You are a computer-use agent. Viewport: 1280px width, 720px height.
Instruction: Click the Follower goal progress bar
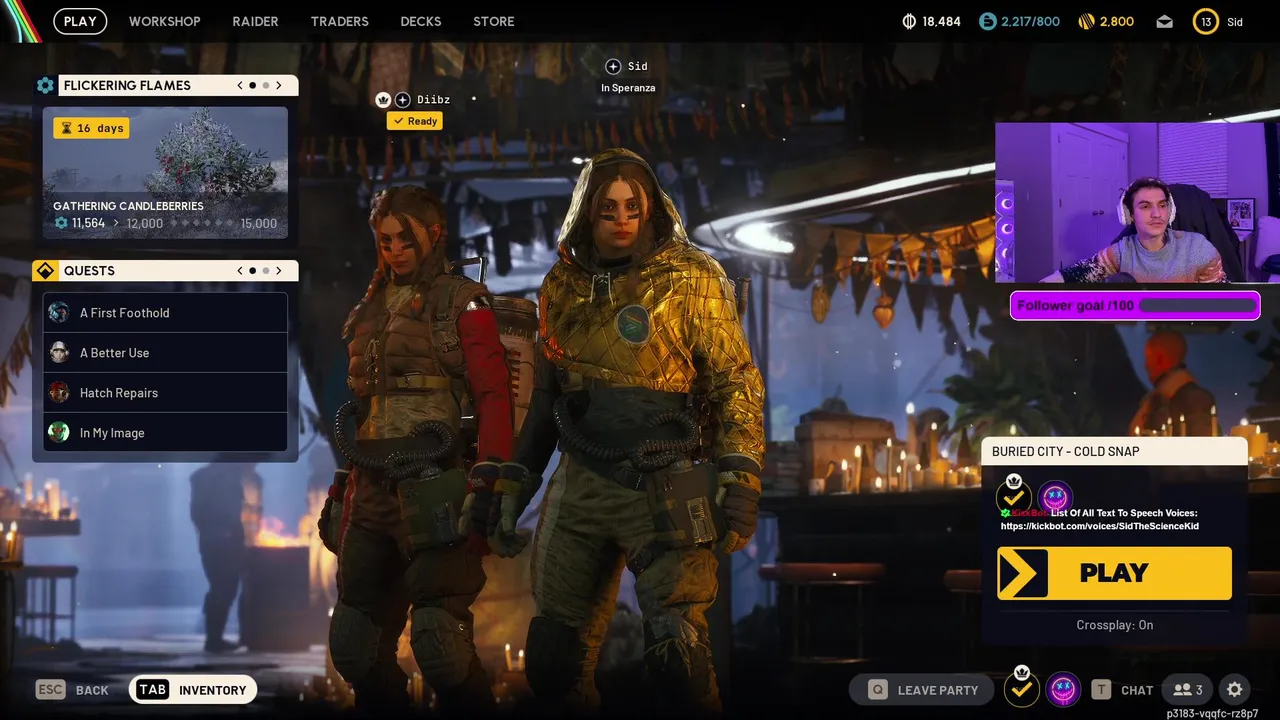pos(1135,305)
